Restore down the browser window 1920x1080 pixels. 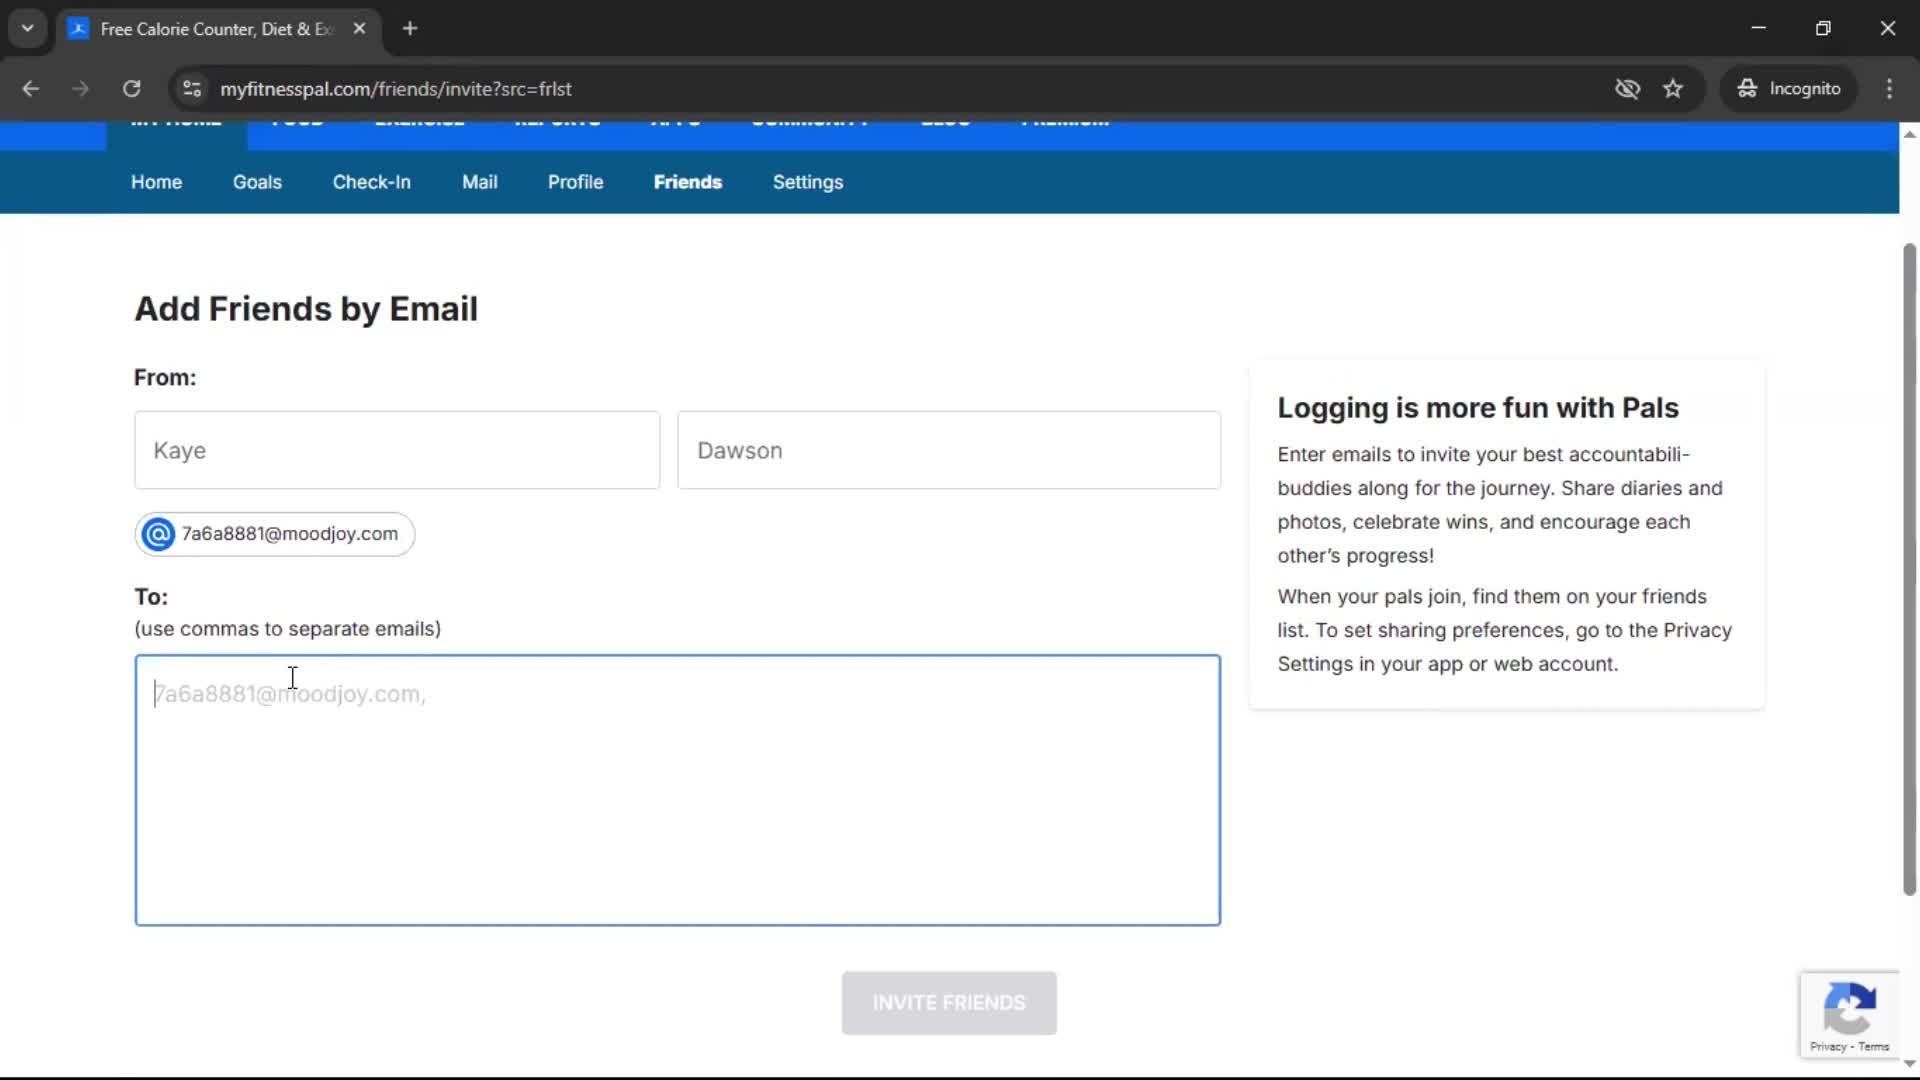coord(1823,28)
